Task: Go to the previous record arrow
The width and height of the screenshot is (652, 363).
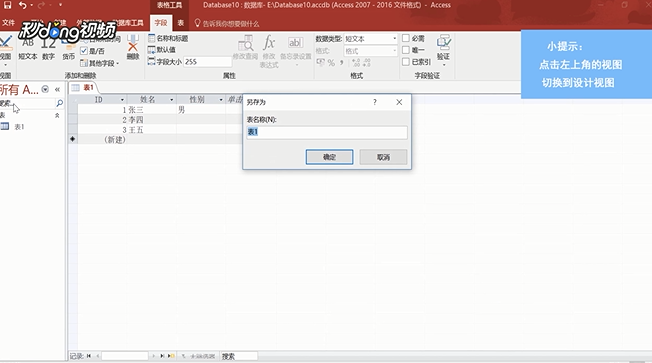Action: pos(98,356)
